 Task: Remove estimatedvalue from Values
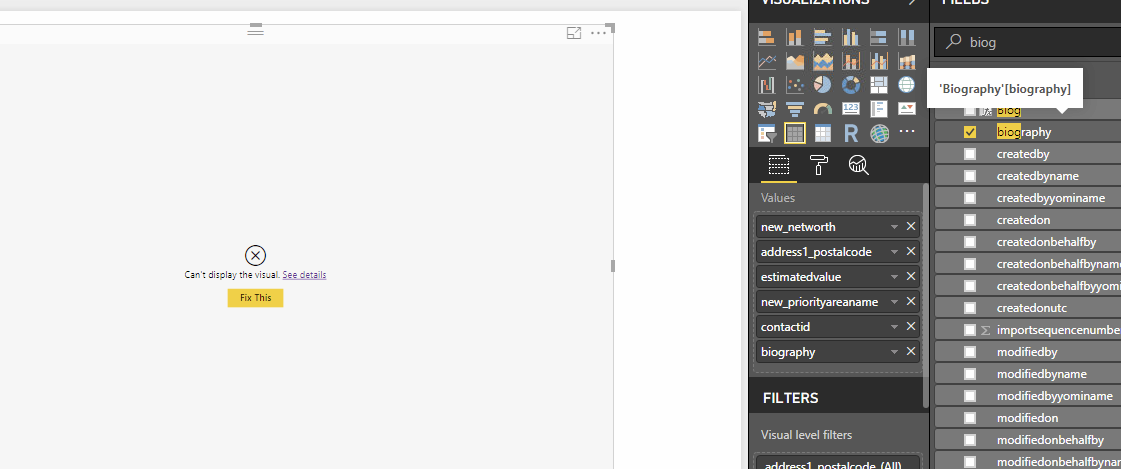click(911, 277)
